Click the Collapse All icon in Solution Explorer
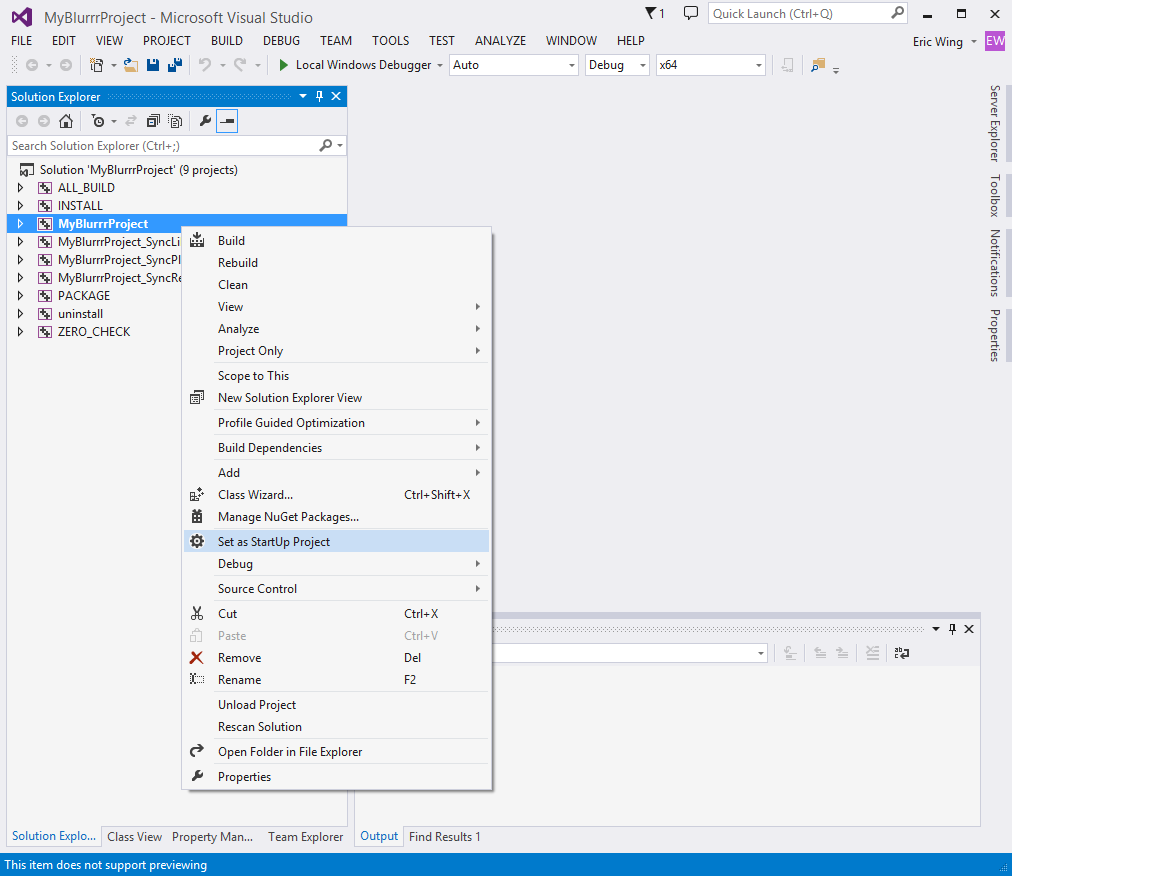The image size is (1152, 876). pos(153,121)
